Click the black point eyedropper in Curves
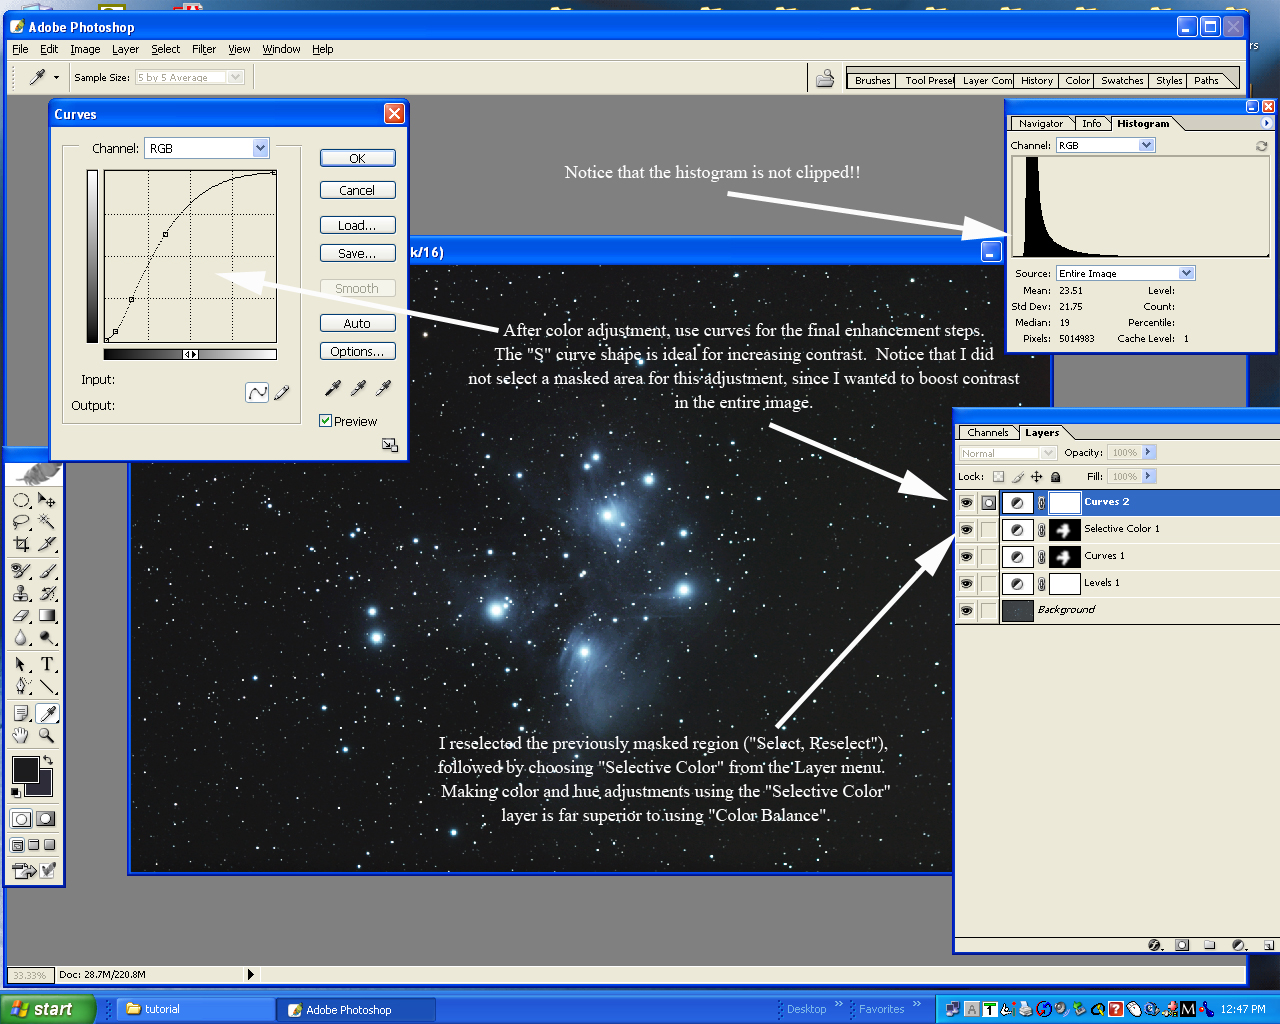 click(x=333, y=388)
